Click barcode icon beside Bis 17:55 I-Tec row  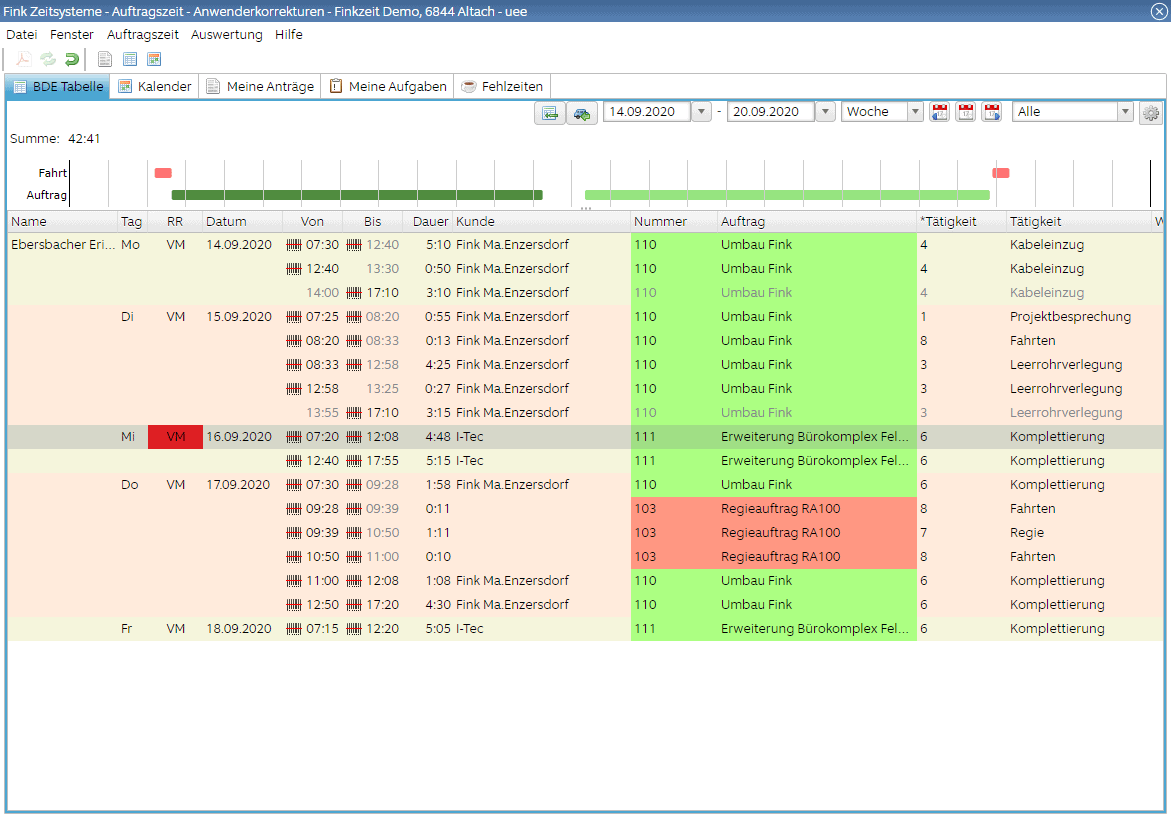354,461
